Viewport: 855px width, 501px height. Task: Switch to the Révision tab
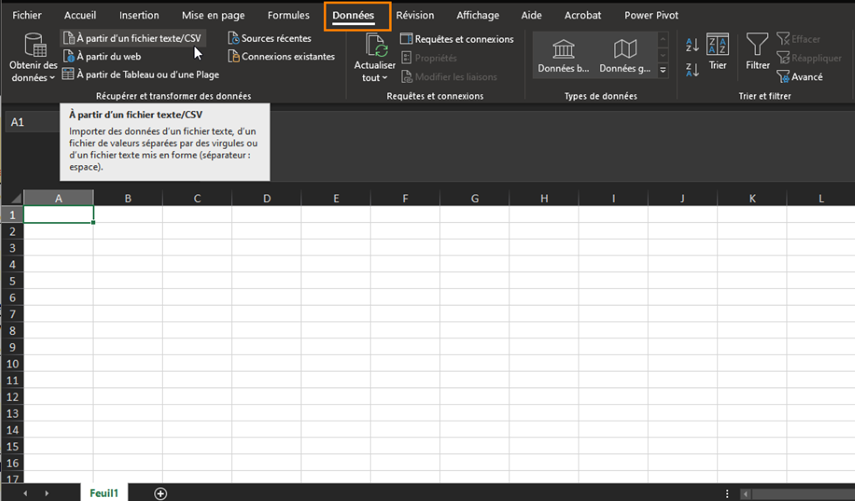click(x=415, y=15)
